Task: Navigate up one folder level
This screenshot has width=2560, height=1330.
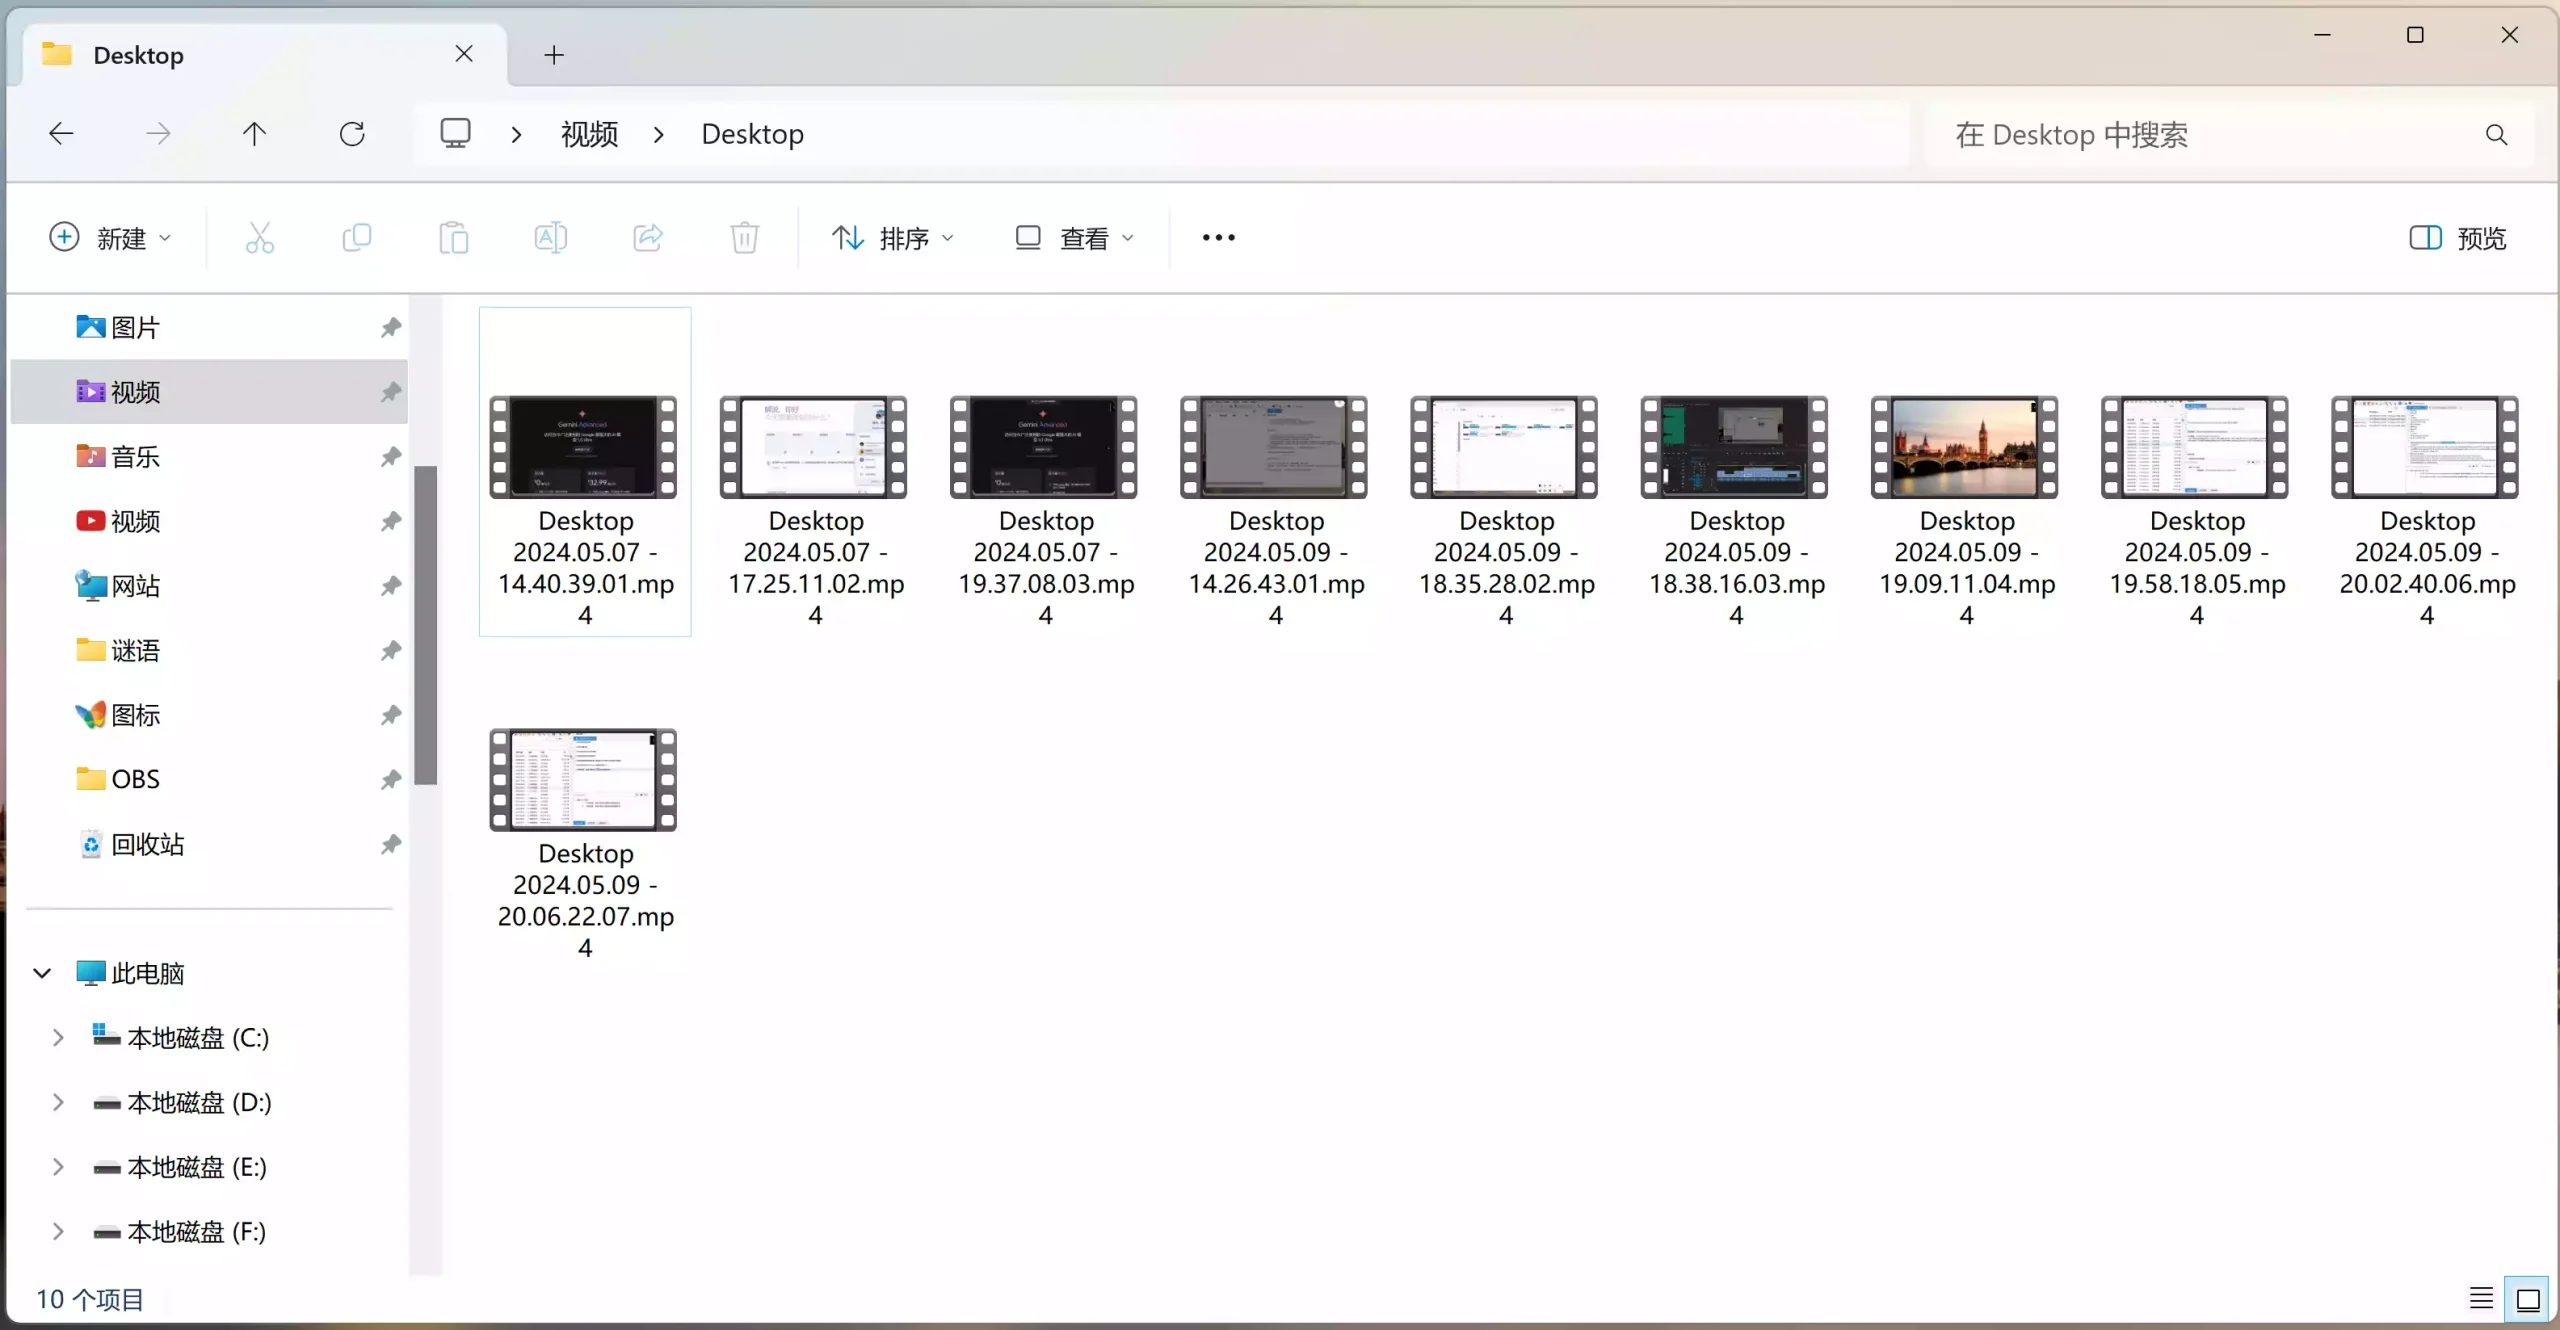Action: (x=254, y=134)
